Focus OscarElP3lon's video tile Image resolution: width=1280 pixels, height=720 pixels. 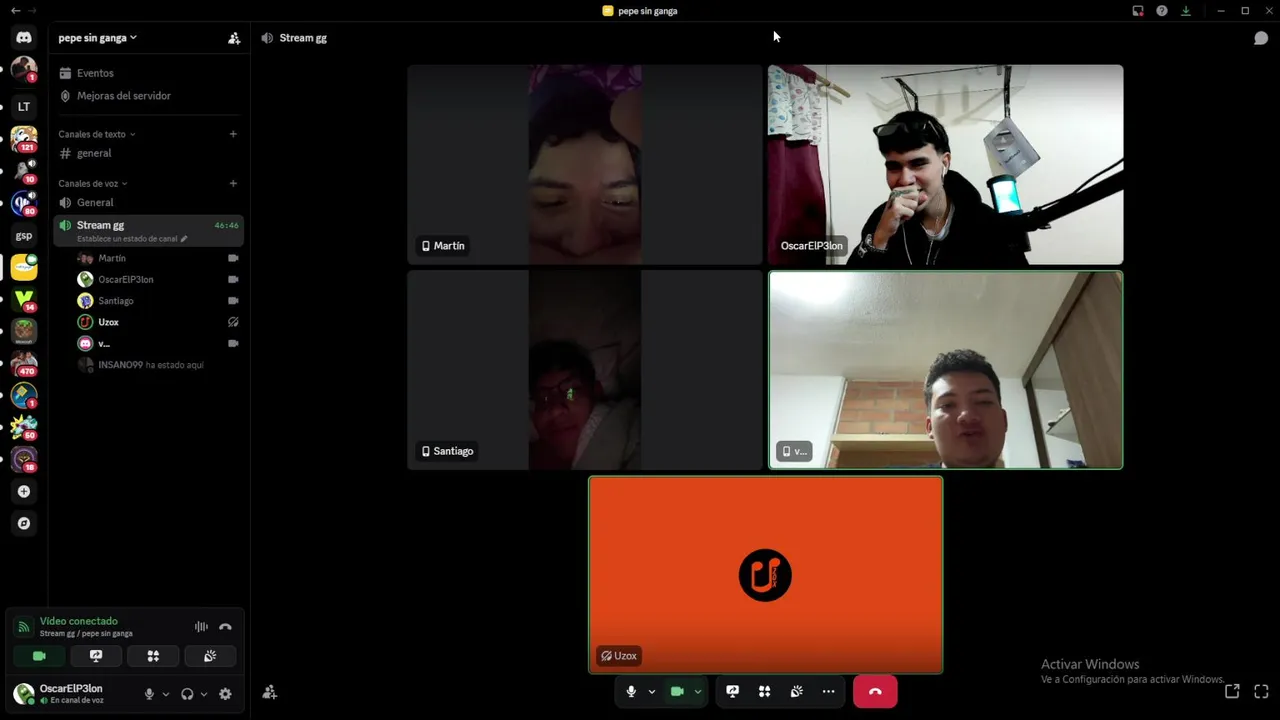pyautogui.click(x=945, y=165)
